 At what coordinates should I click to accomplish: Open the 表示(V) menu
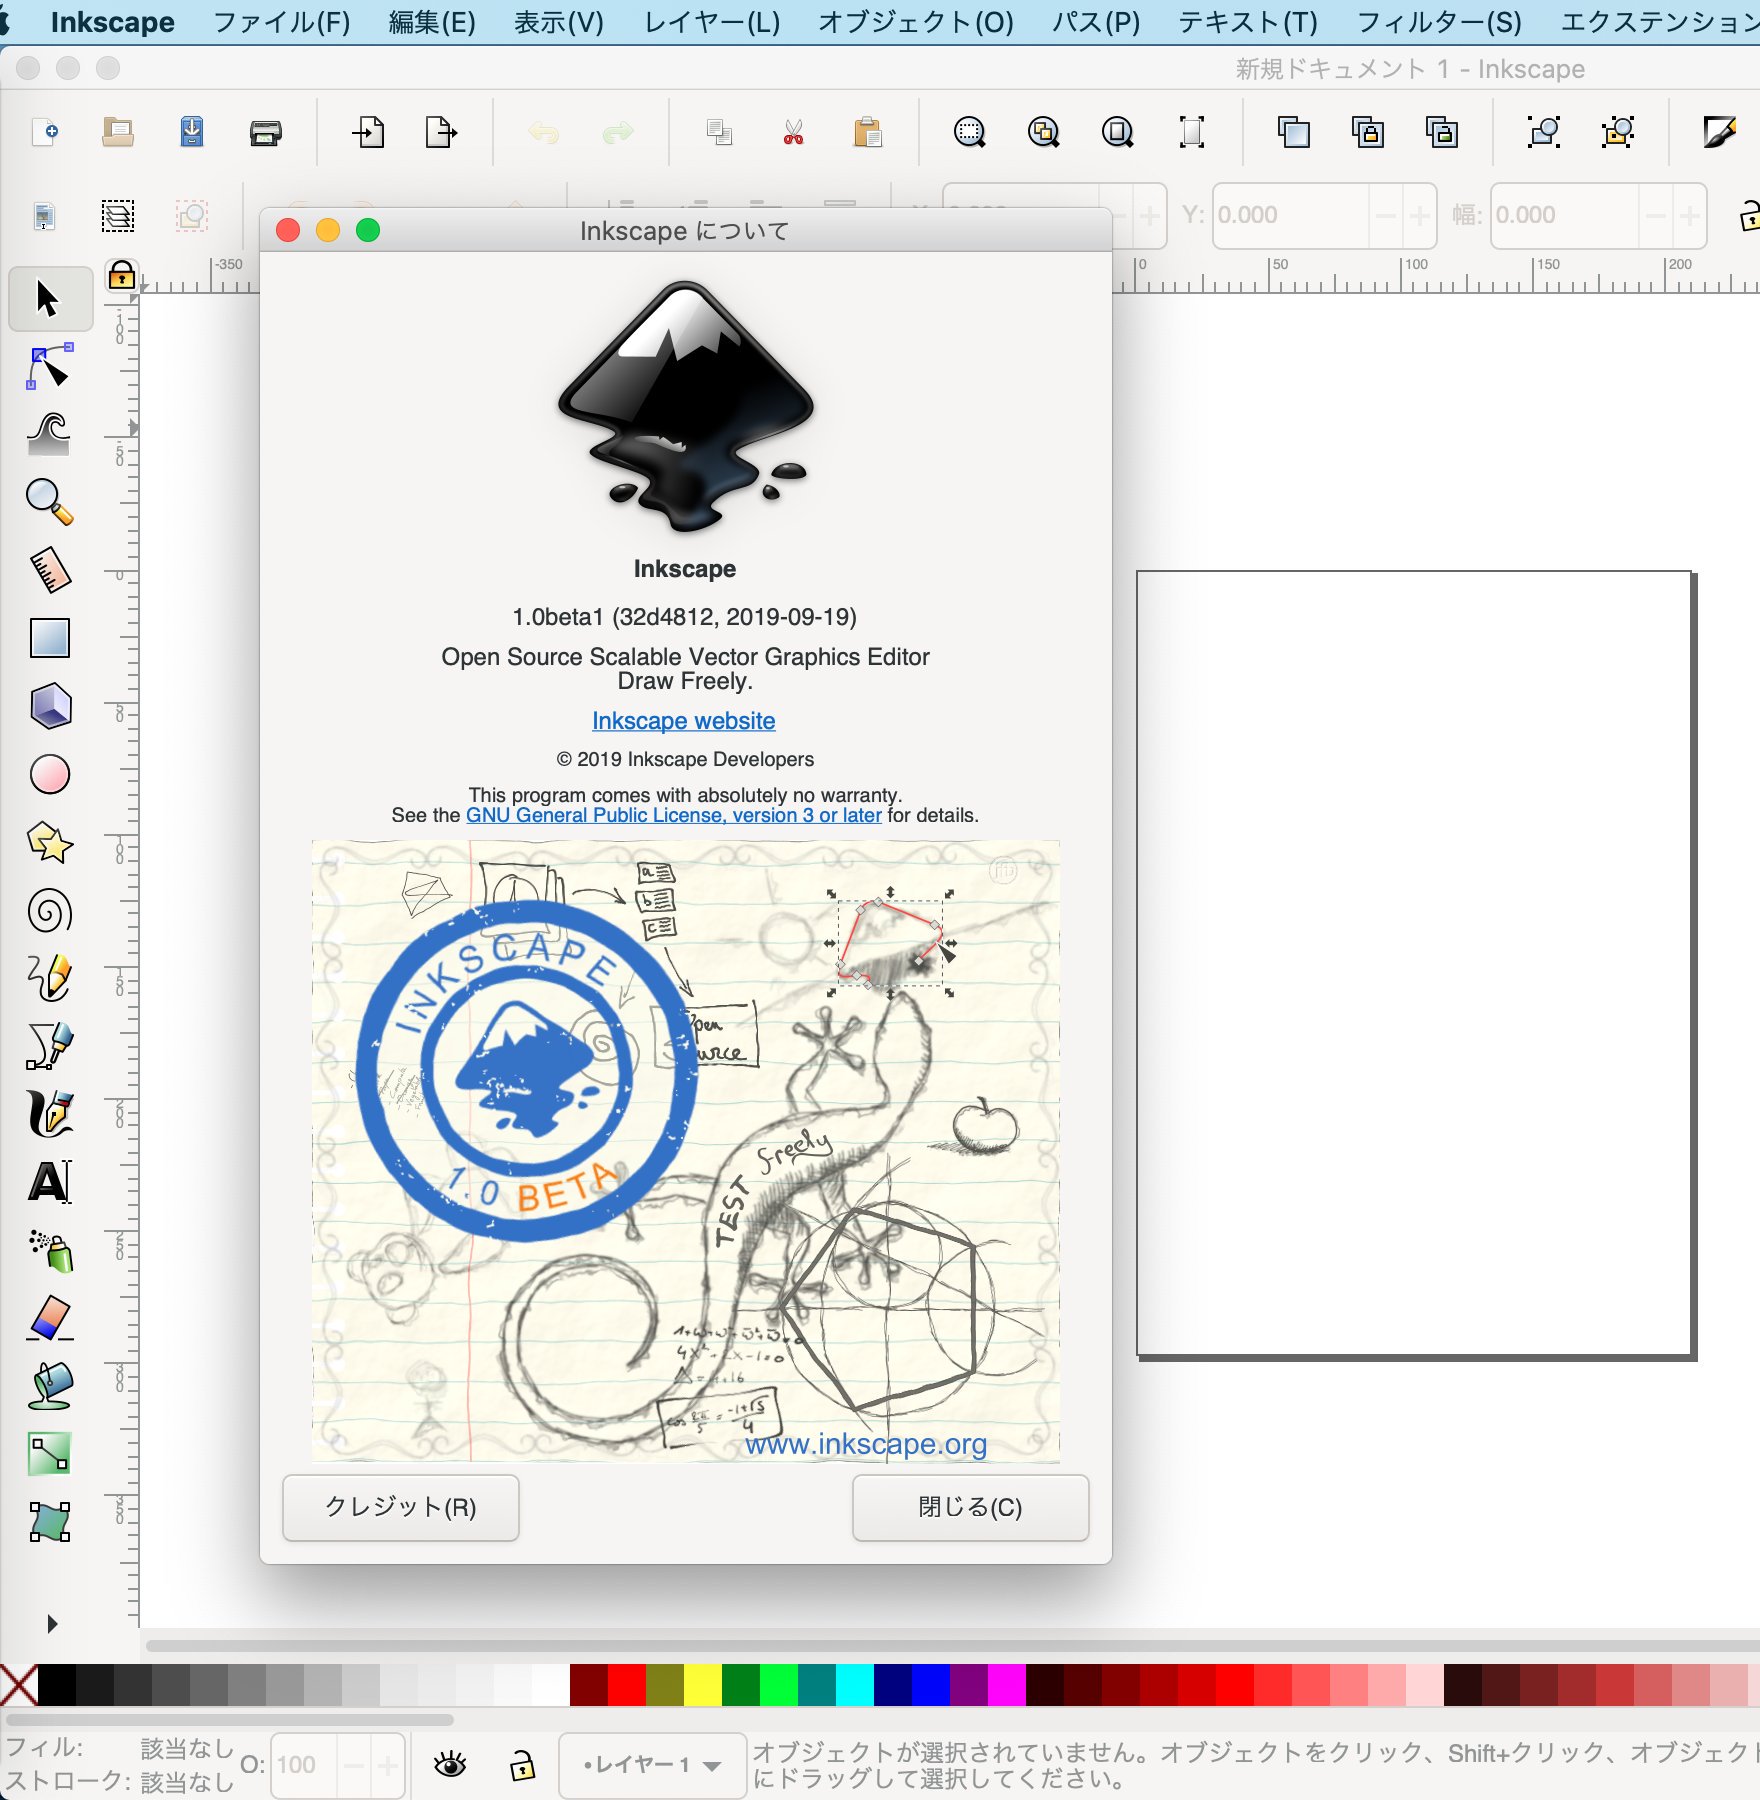pyautogui.click(x=559, y=22)
